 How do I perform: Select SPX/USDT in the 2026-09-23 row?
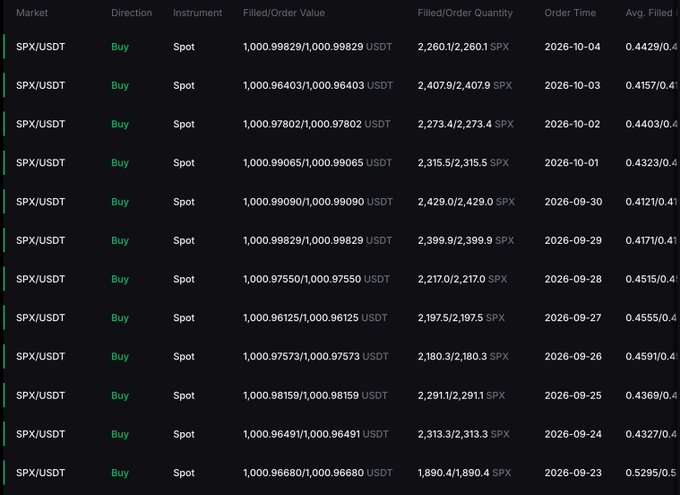coord(40,472)
